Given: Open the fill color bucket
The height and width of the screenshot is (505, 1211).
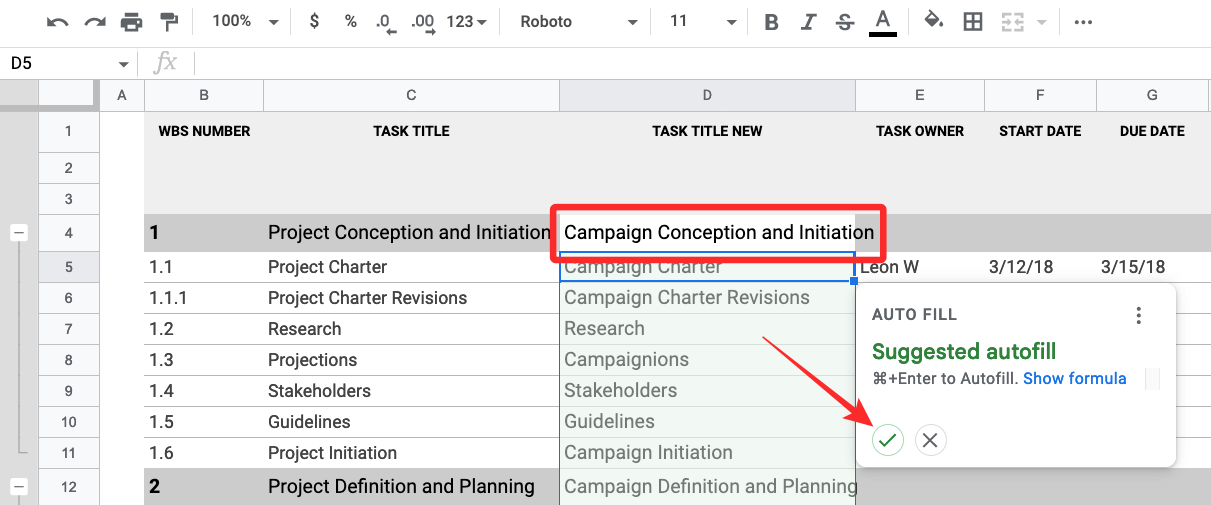Looking at the screenshot, I should pos(934,21).
